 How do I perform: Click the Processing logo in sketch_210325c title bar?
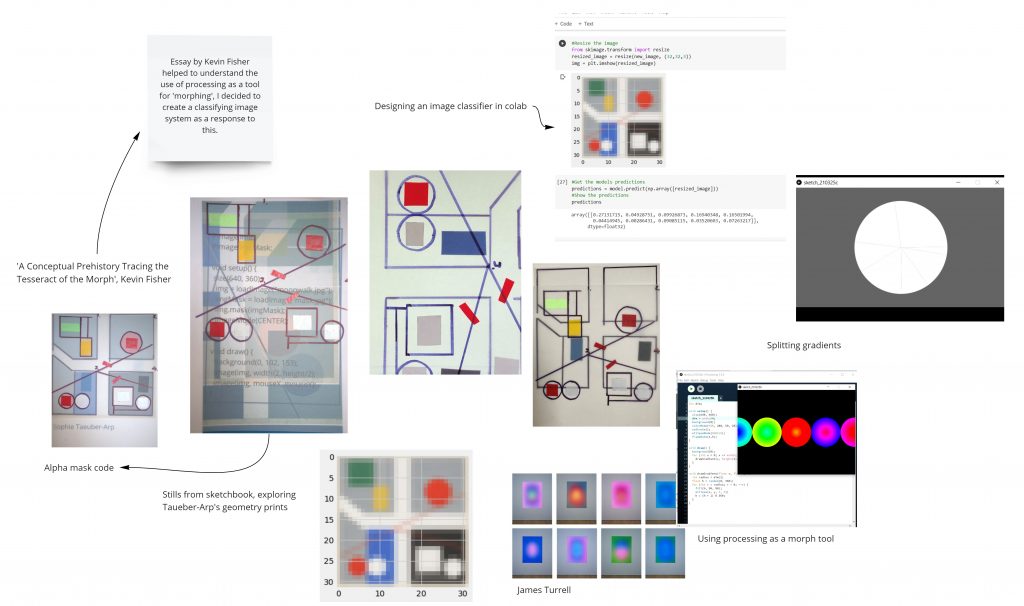coord(799,182)
